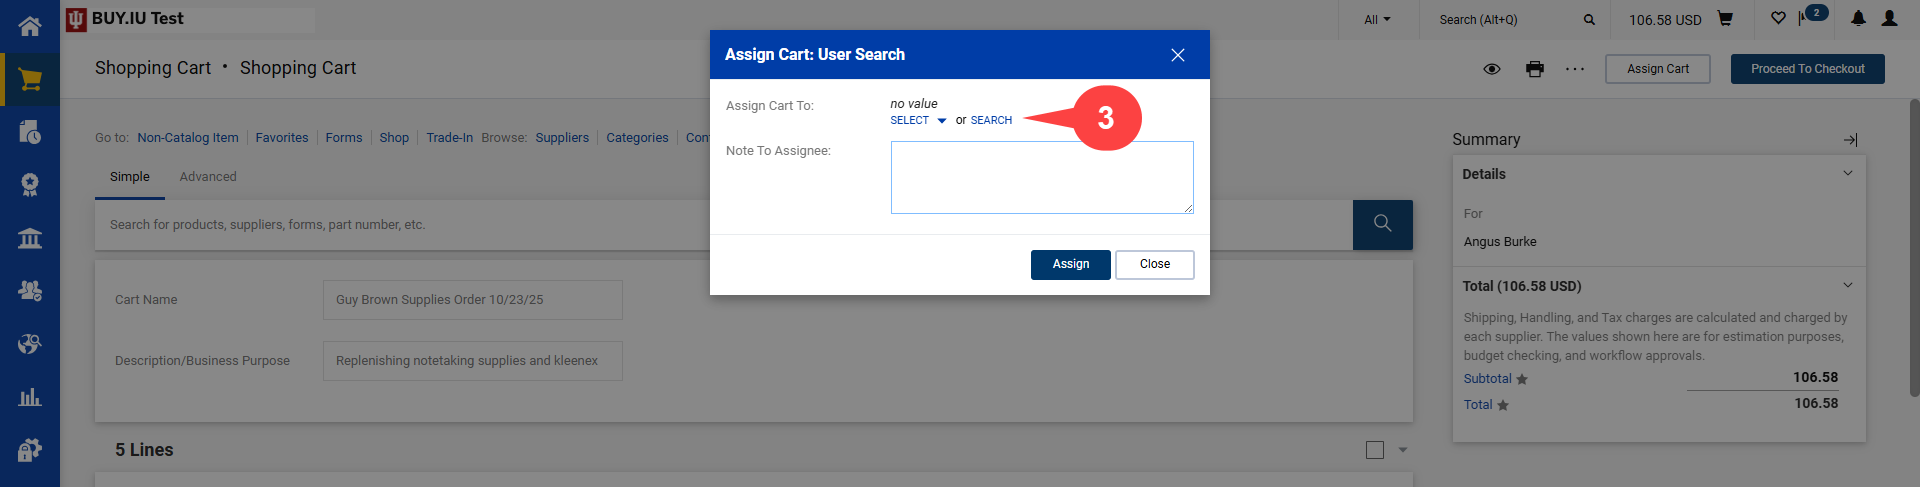The image size is (1920, 487).
Task: Collapse the Details section chevron
Action: (x=1847, y=173)
